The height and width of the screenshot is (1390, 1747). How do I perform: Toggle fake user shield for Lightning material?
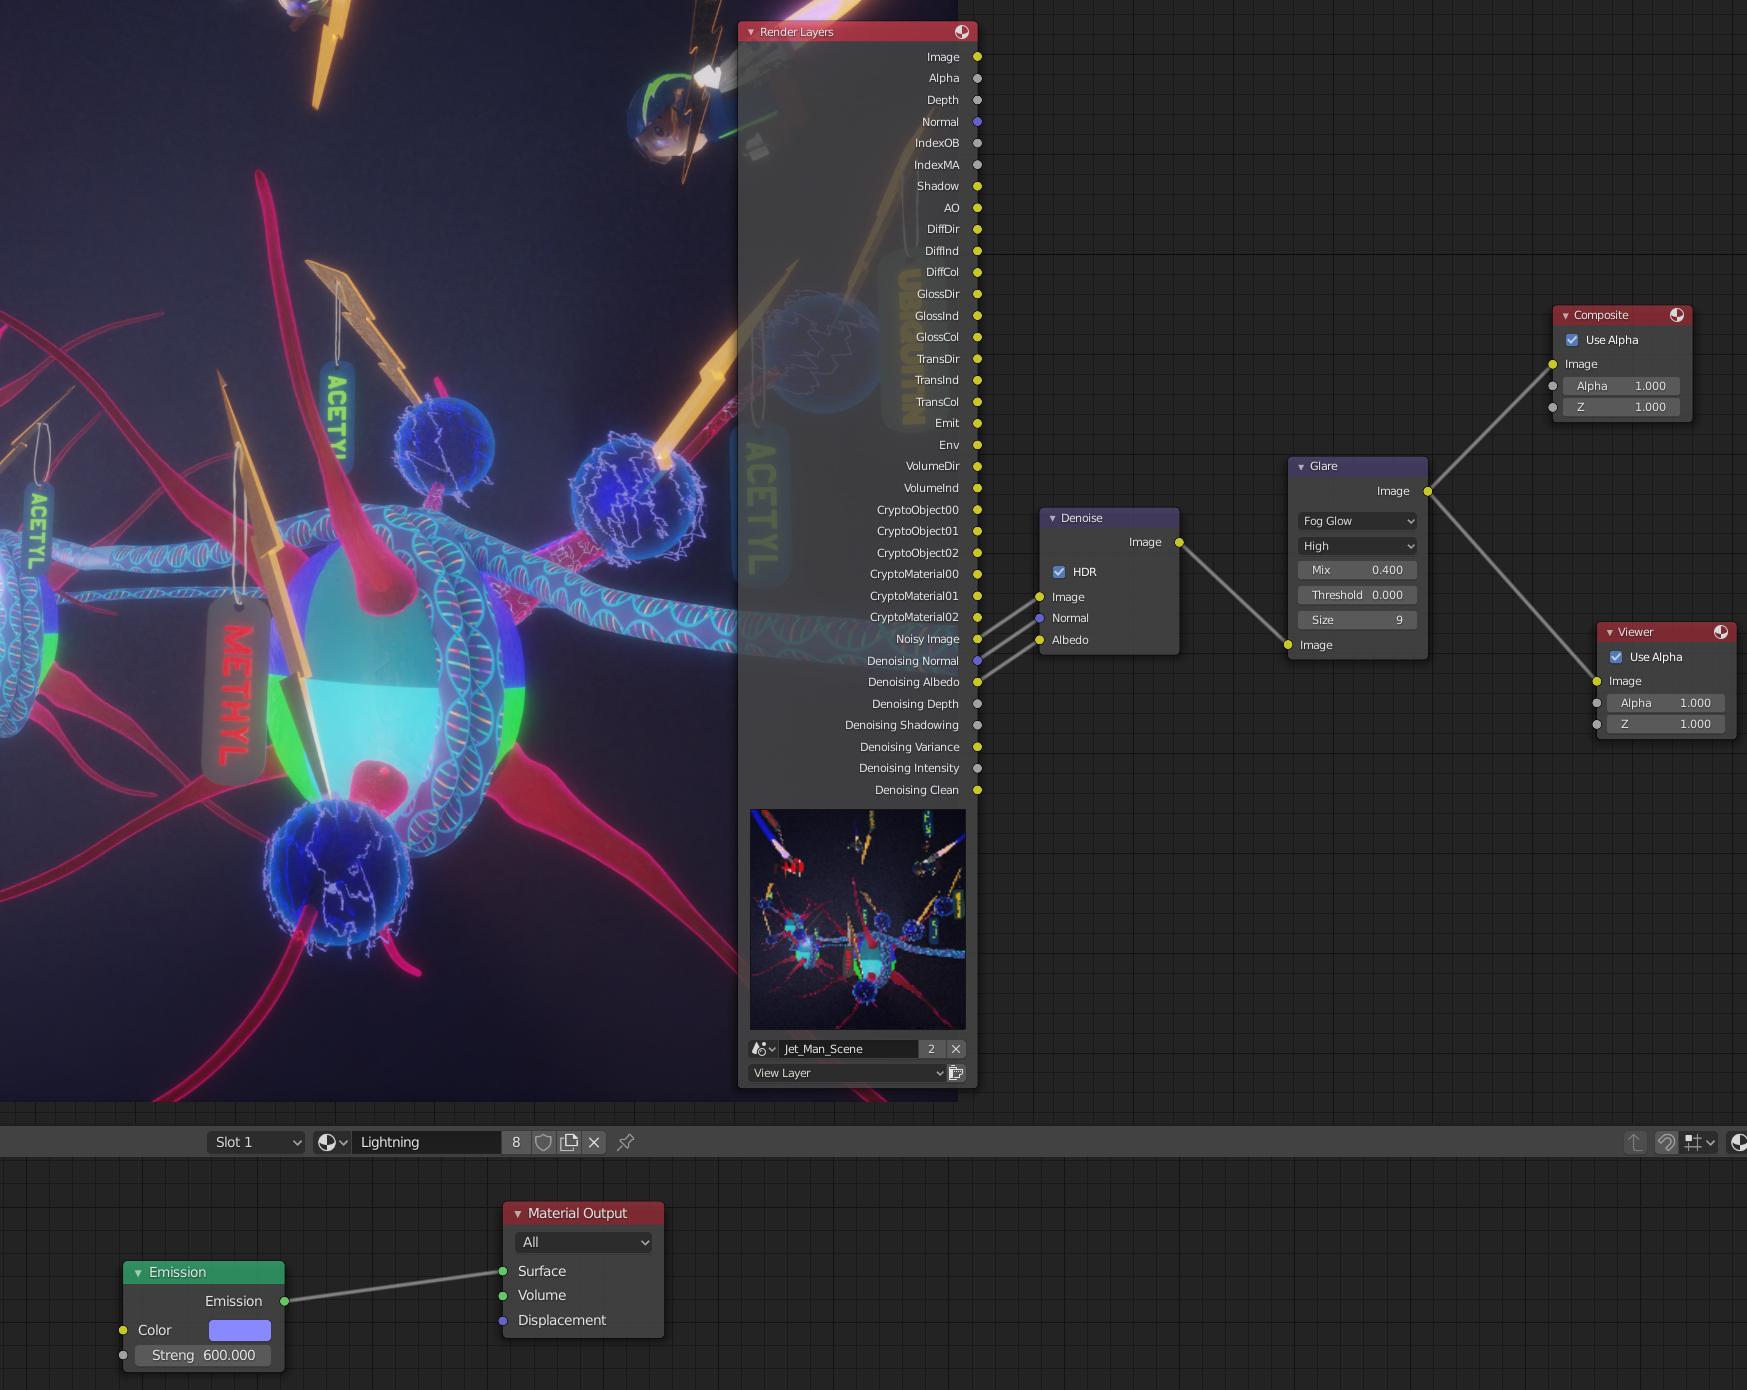coord(543,1142)
